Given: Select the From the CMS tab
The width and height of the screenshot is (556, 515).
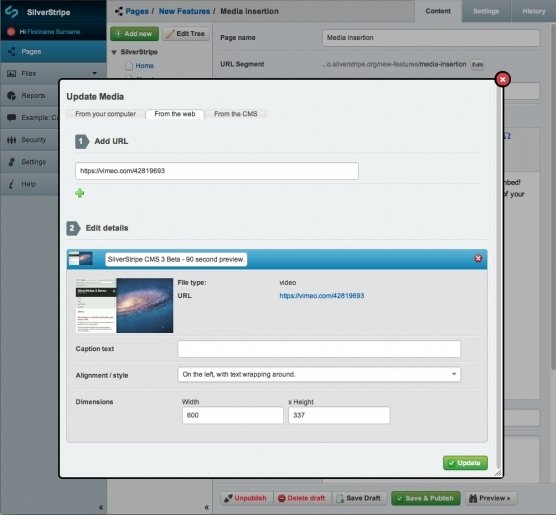Looking at the screenshot, I should click(x=235, y=114).
